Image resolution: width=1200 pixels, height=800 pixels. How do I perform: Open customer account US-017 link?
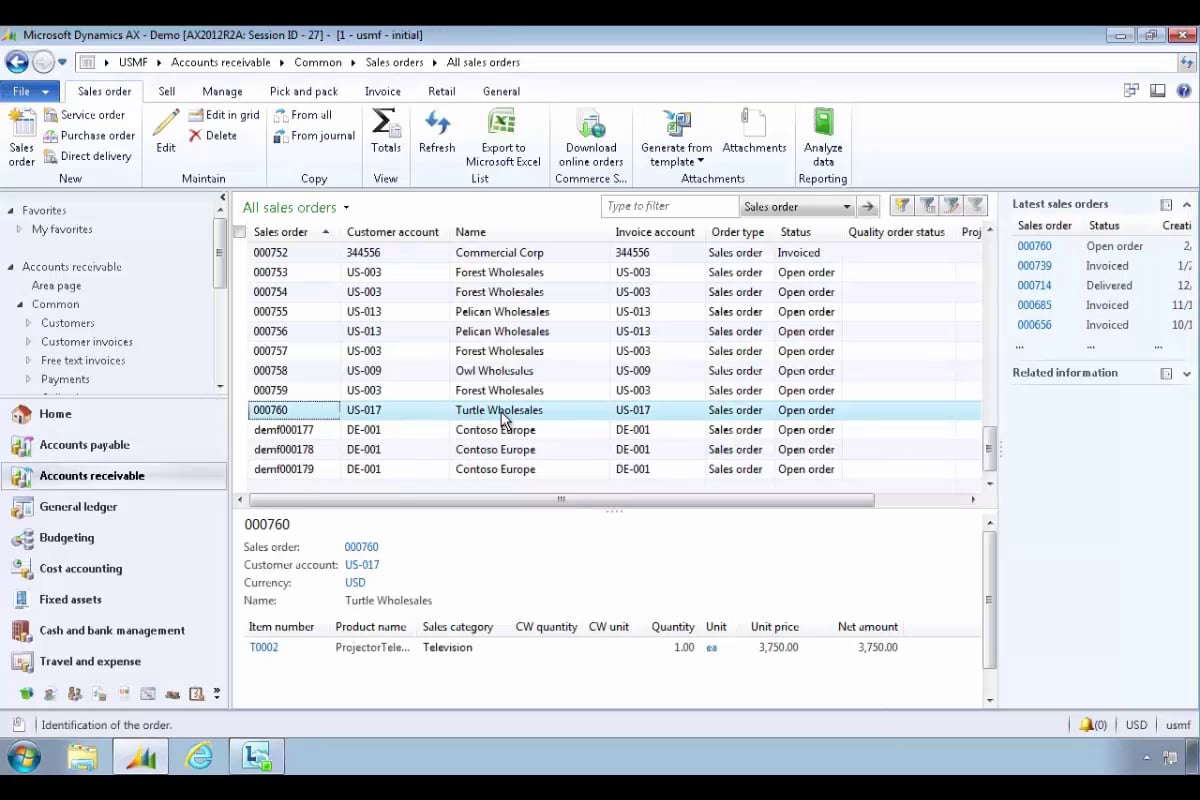coord(362,565)
